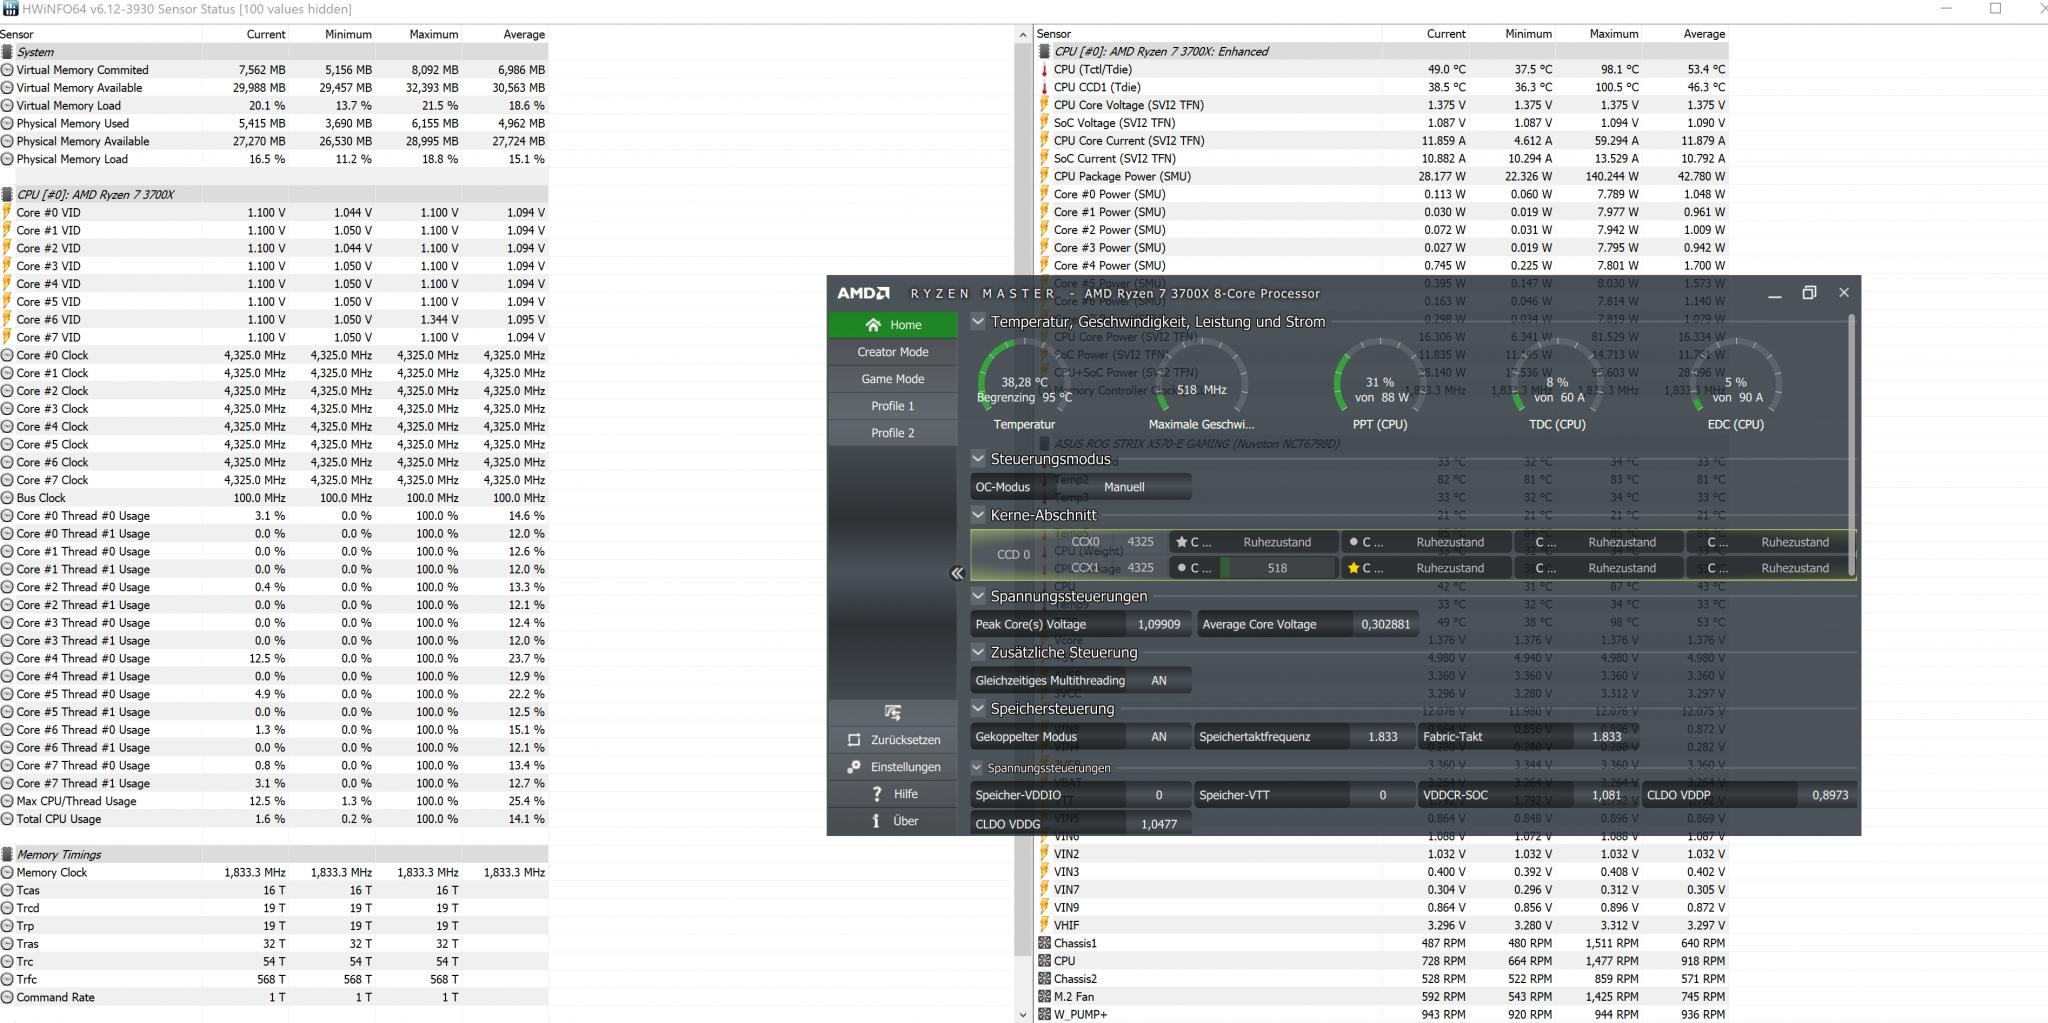Viewport: 2048px width, 1023px height.
Task: Collapse the Steuerungsmodus section
Action: click(978, 459)
